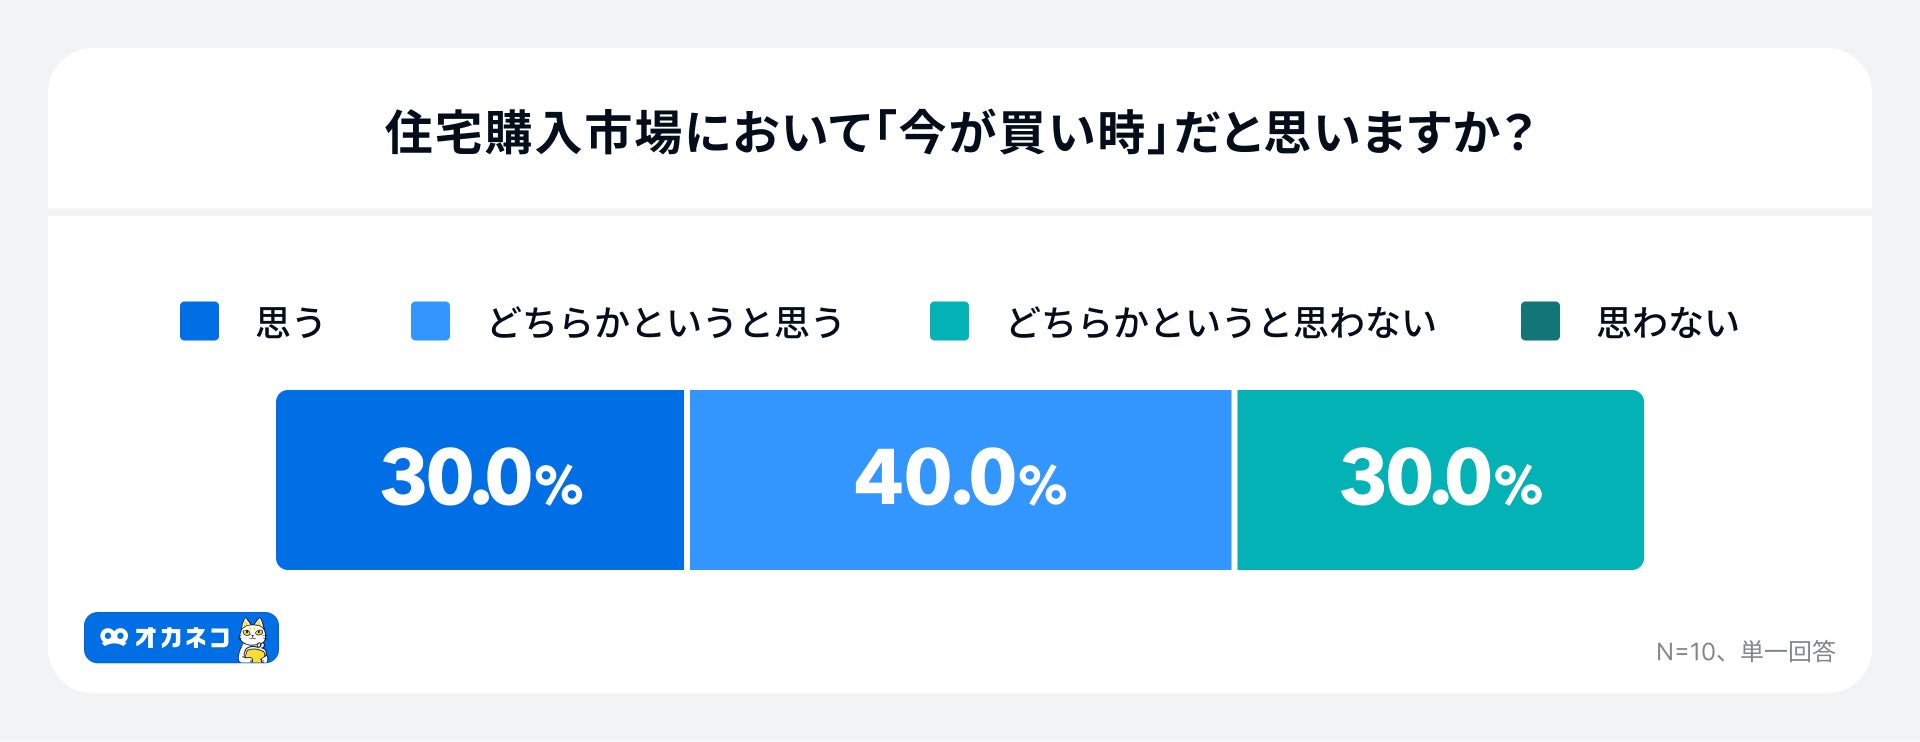Click the cat mascot icon in logo

click(x=255, y=640)
